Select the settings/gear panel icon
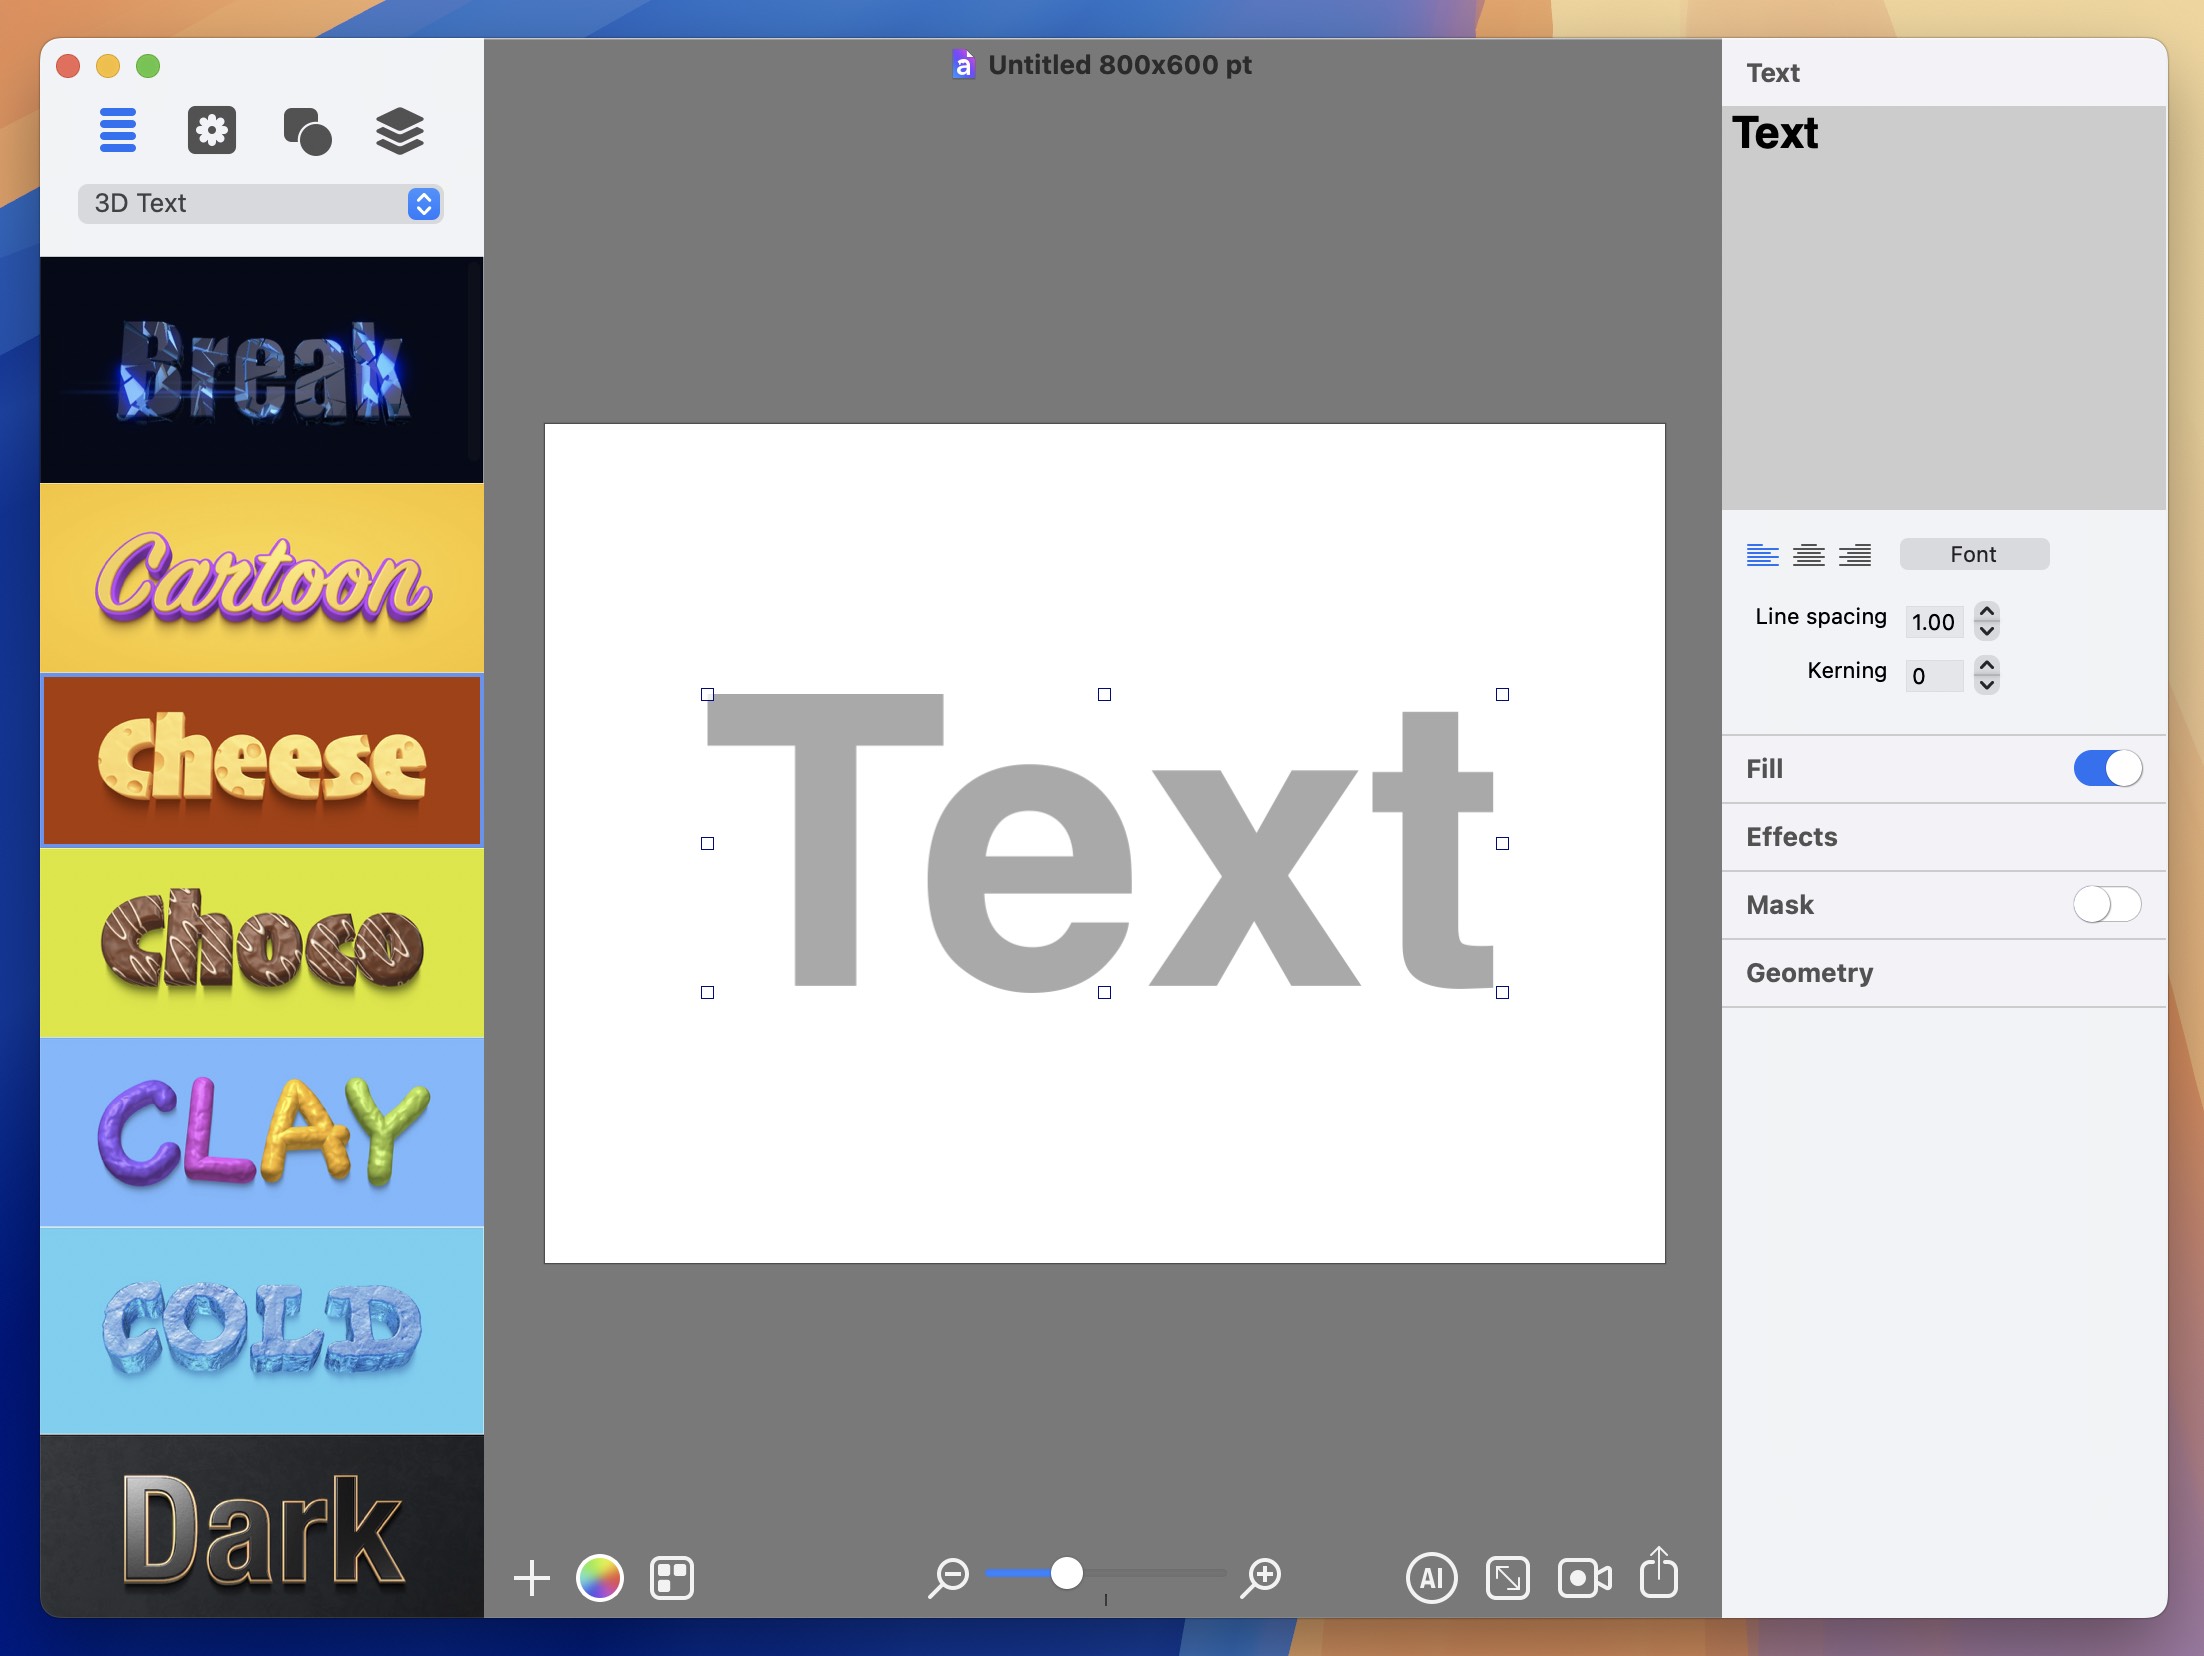Viewport: 2204px width, 1656px height. (x=210, y=130)
